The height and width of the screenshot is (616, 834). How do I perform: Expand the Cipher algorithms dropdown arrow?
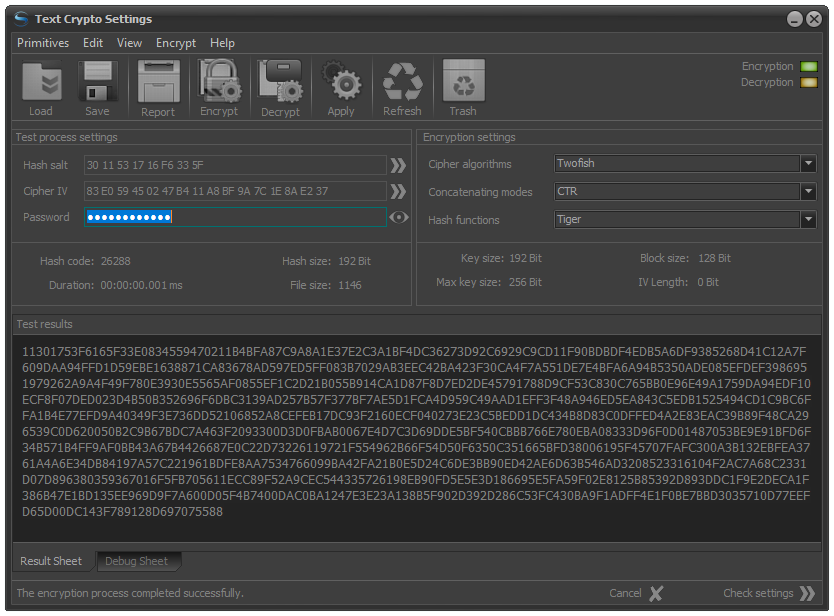(808, 163)
